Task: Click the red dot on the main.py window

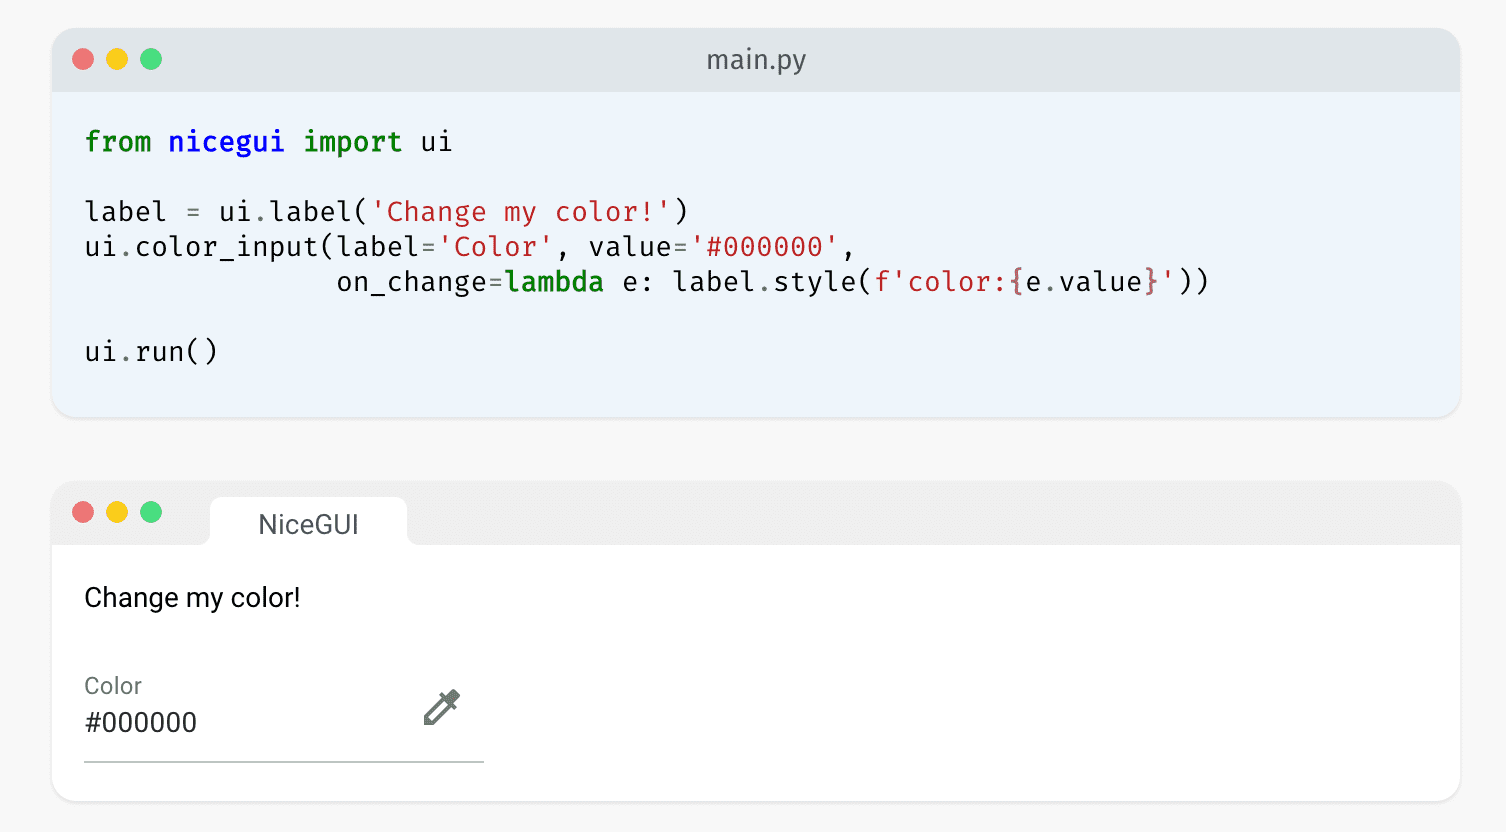Action: point(83,59)
